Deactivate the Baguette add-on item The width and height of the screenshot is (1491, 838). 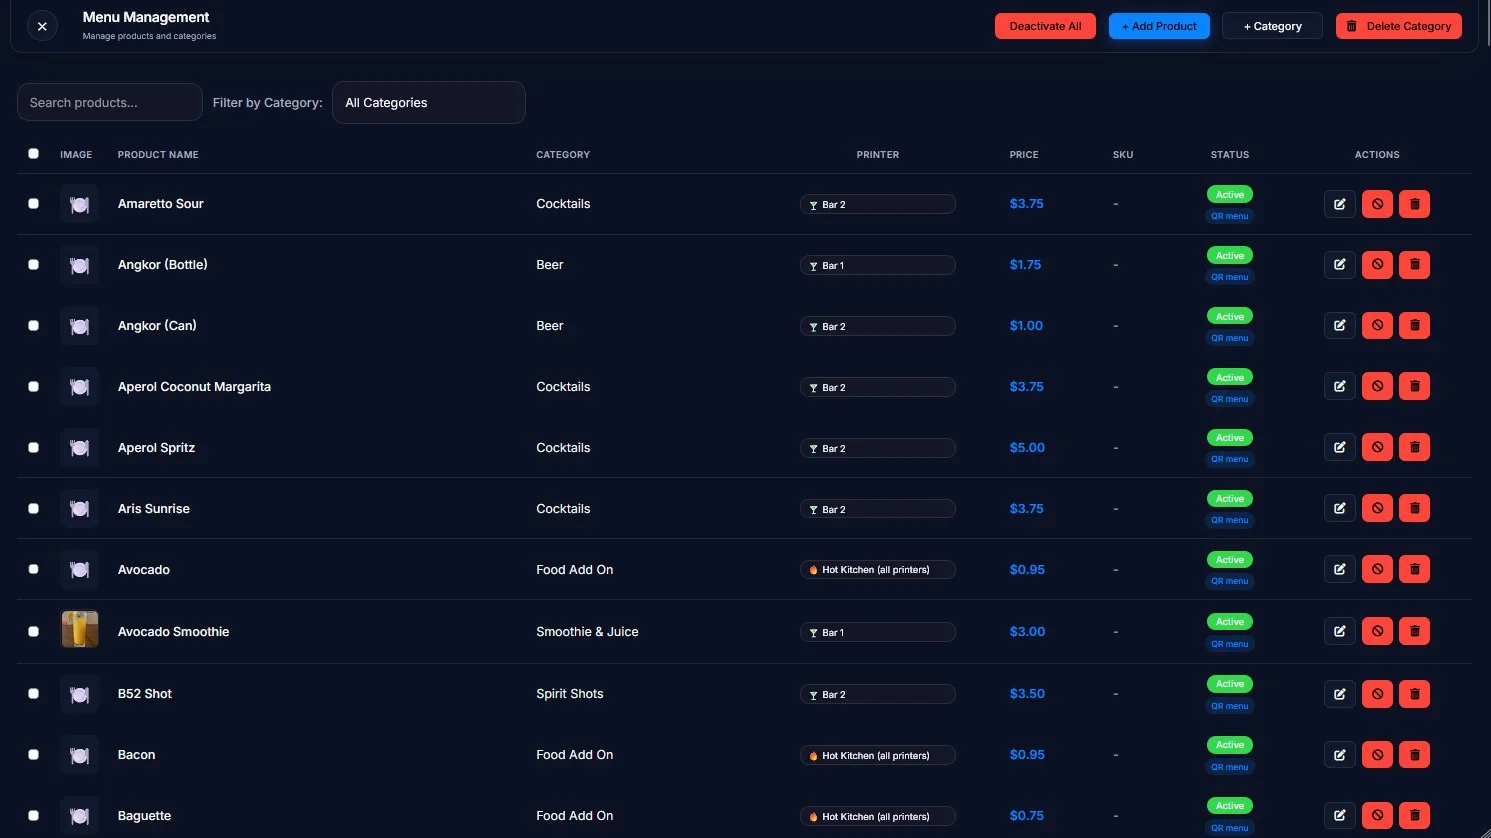point(1377,816)
